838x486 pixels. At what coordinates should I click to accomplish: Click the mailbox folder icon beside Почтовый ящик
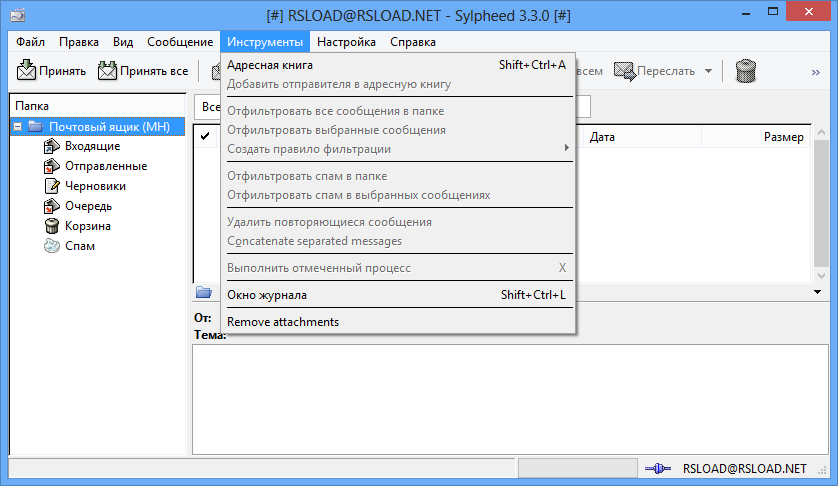[x=35, y=126]
